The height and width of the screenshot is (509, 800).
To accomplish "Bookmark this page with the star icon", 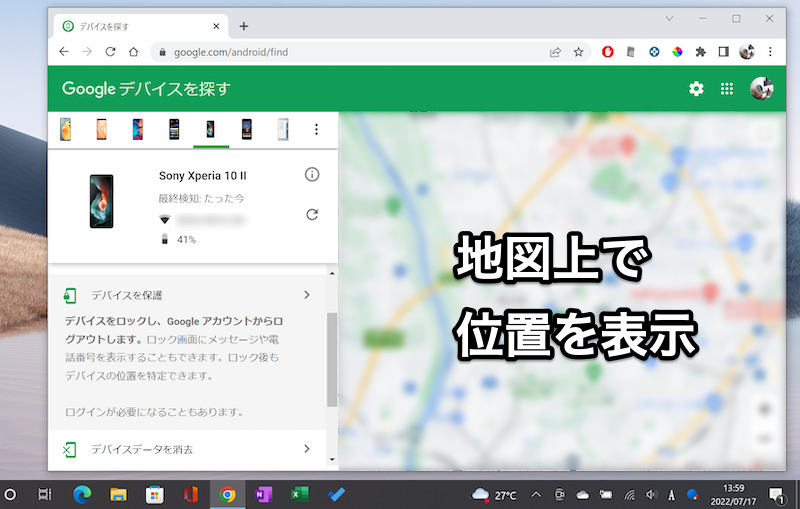I will click(x=578, y=52).
